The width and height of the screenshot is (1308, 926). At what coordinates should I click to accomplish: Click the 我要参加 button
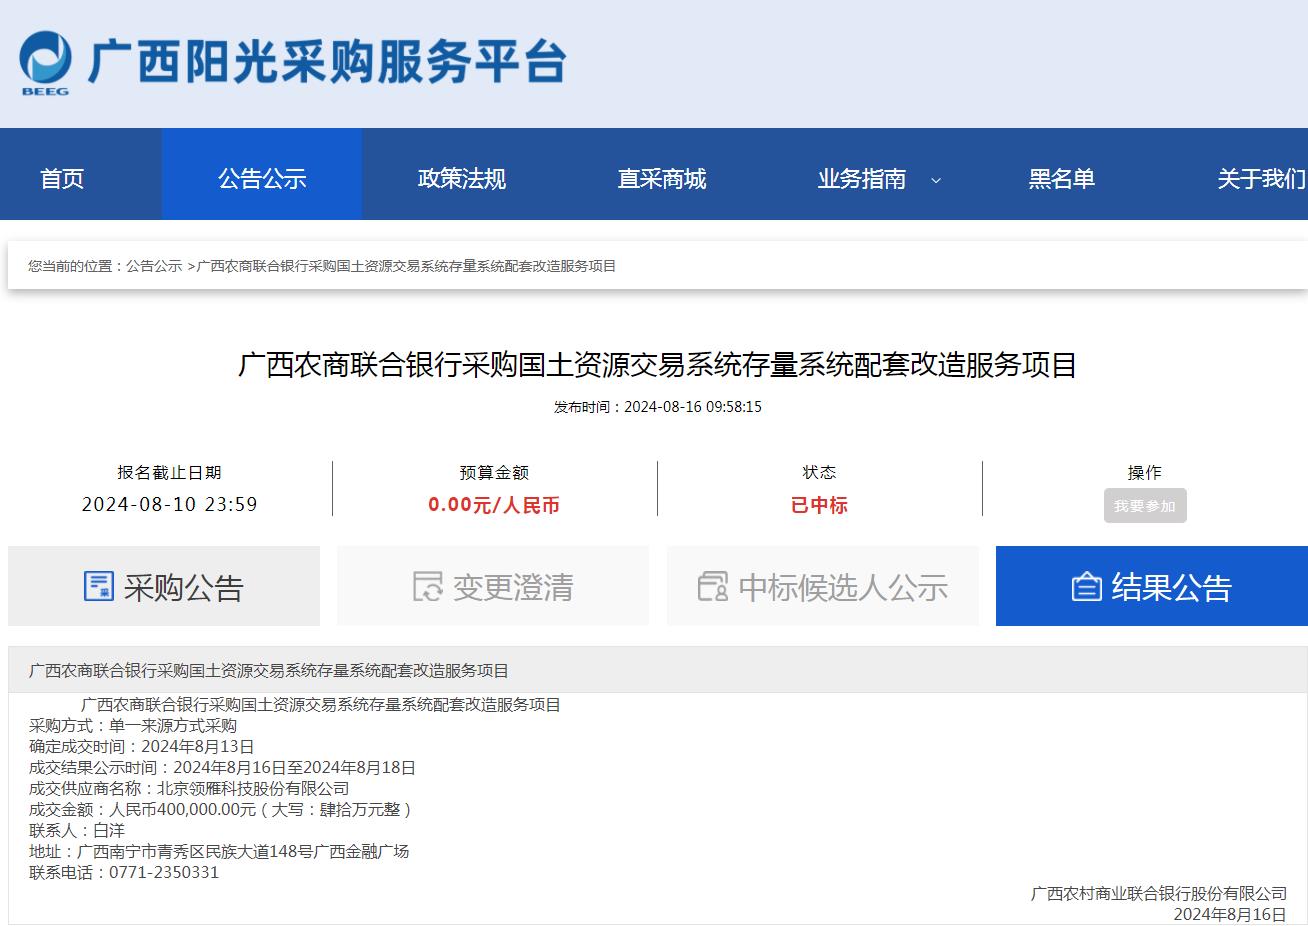[1145, 506]
